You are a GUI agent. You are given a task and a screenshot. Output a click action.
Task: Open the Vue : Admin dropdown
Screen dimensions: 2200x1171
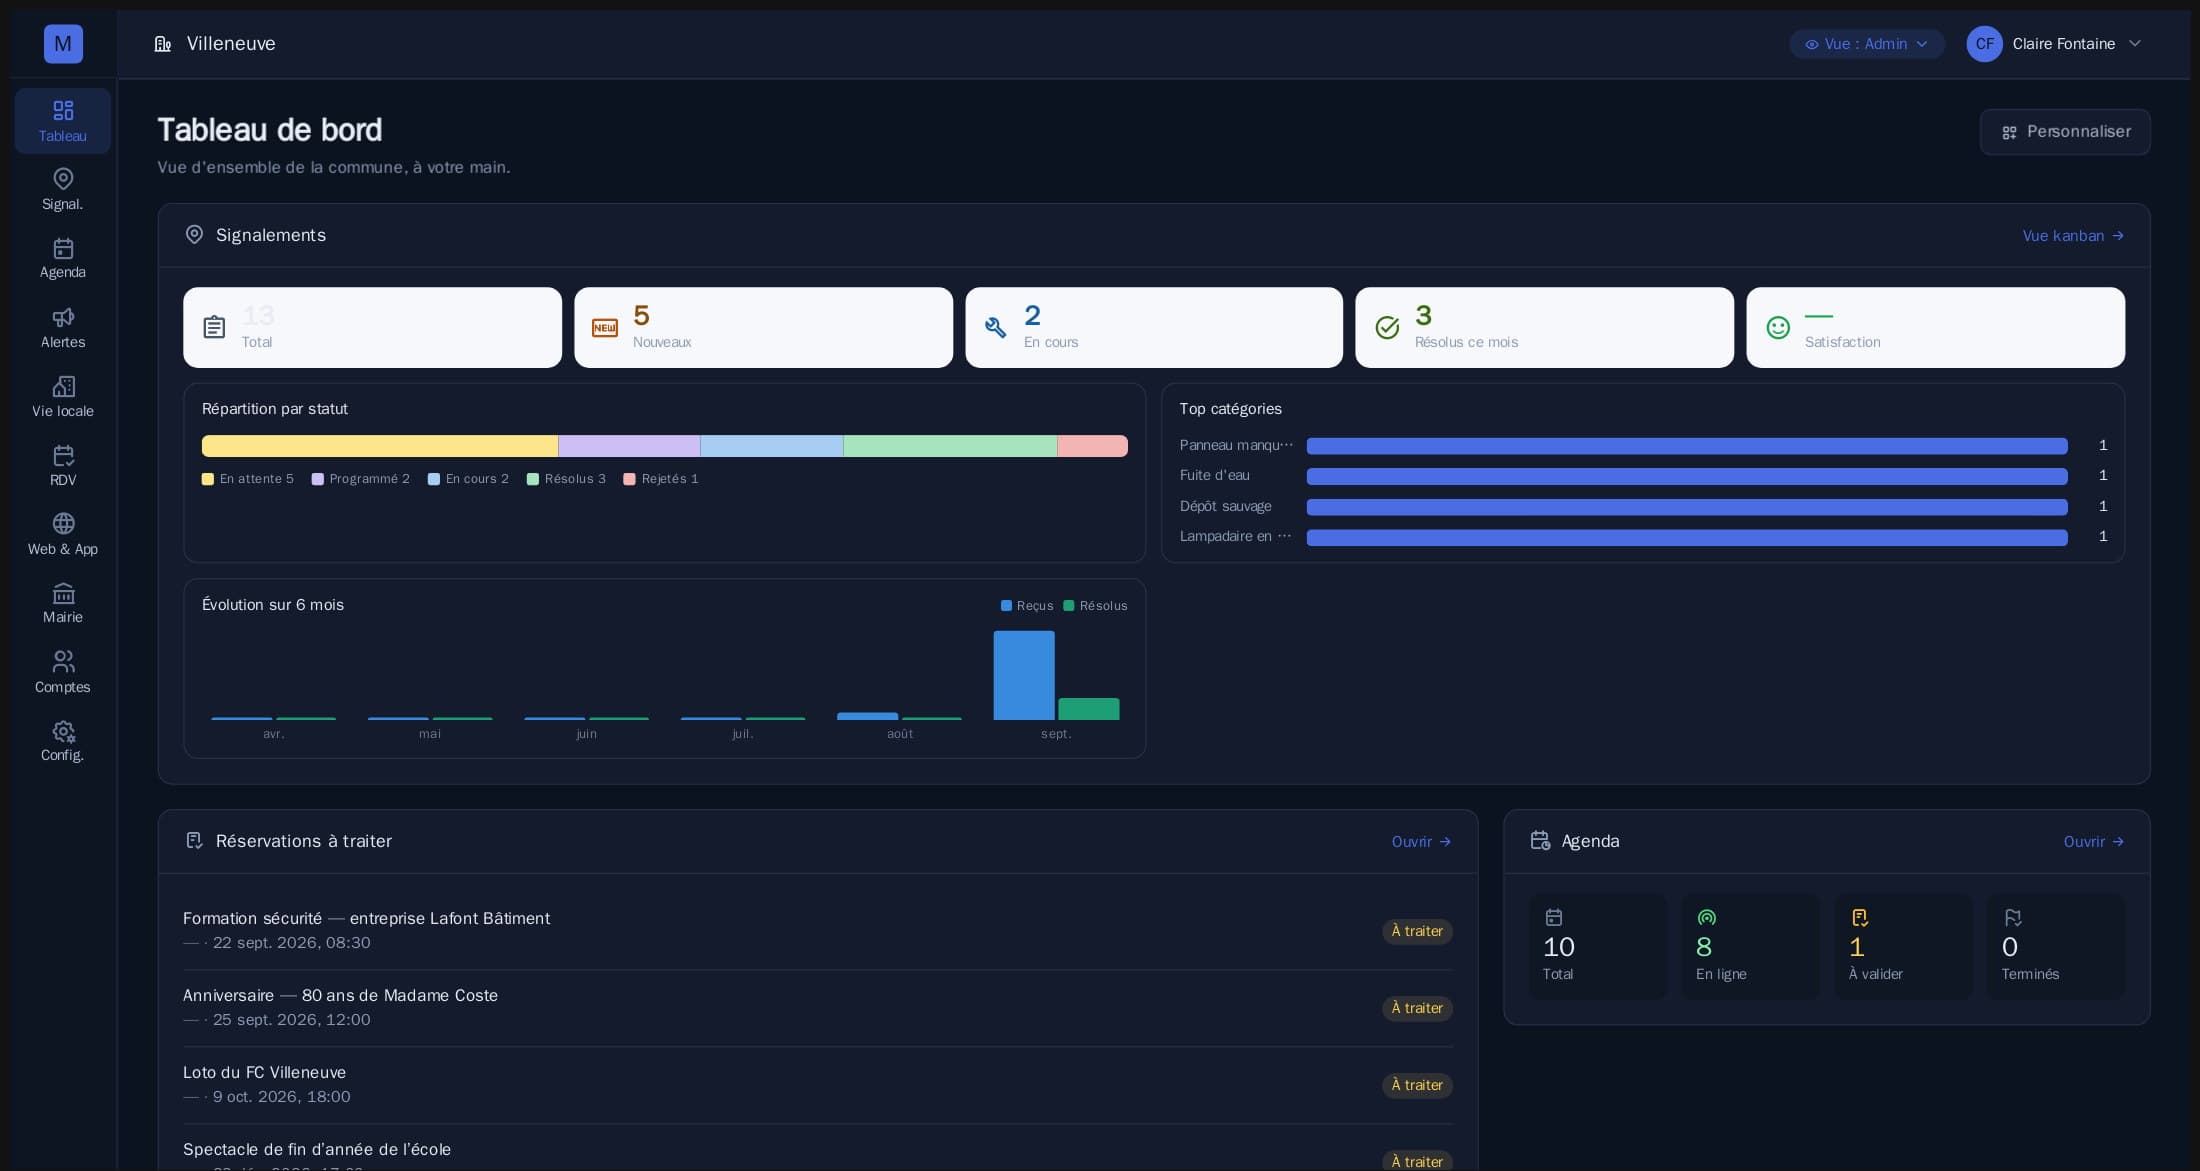[x=1867, y=44]
